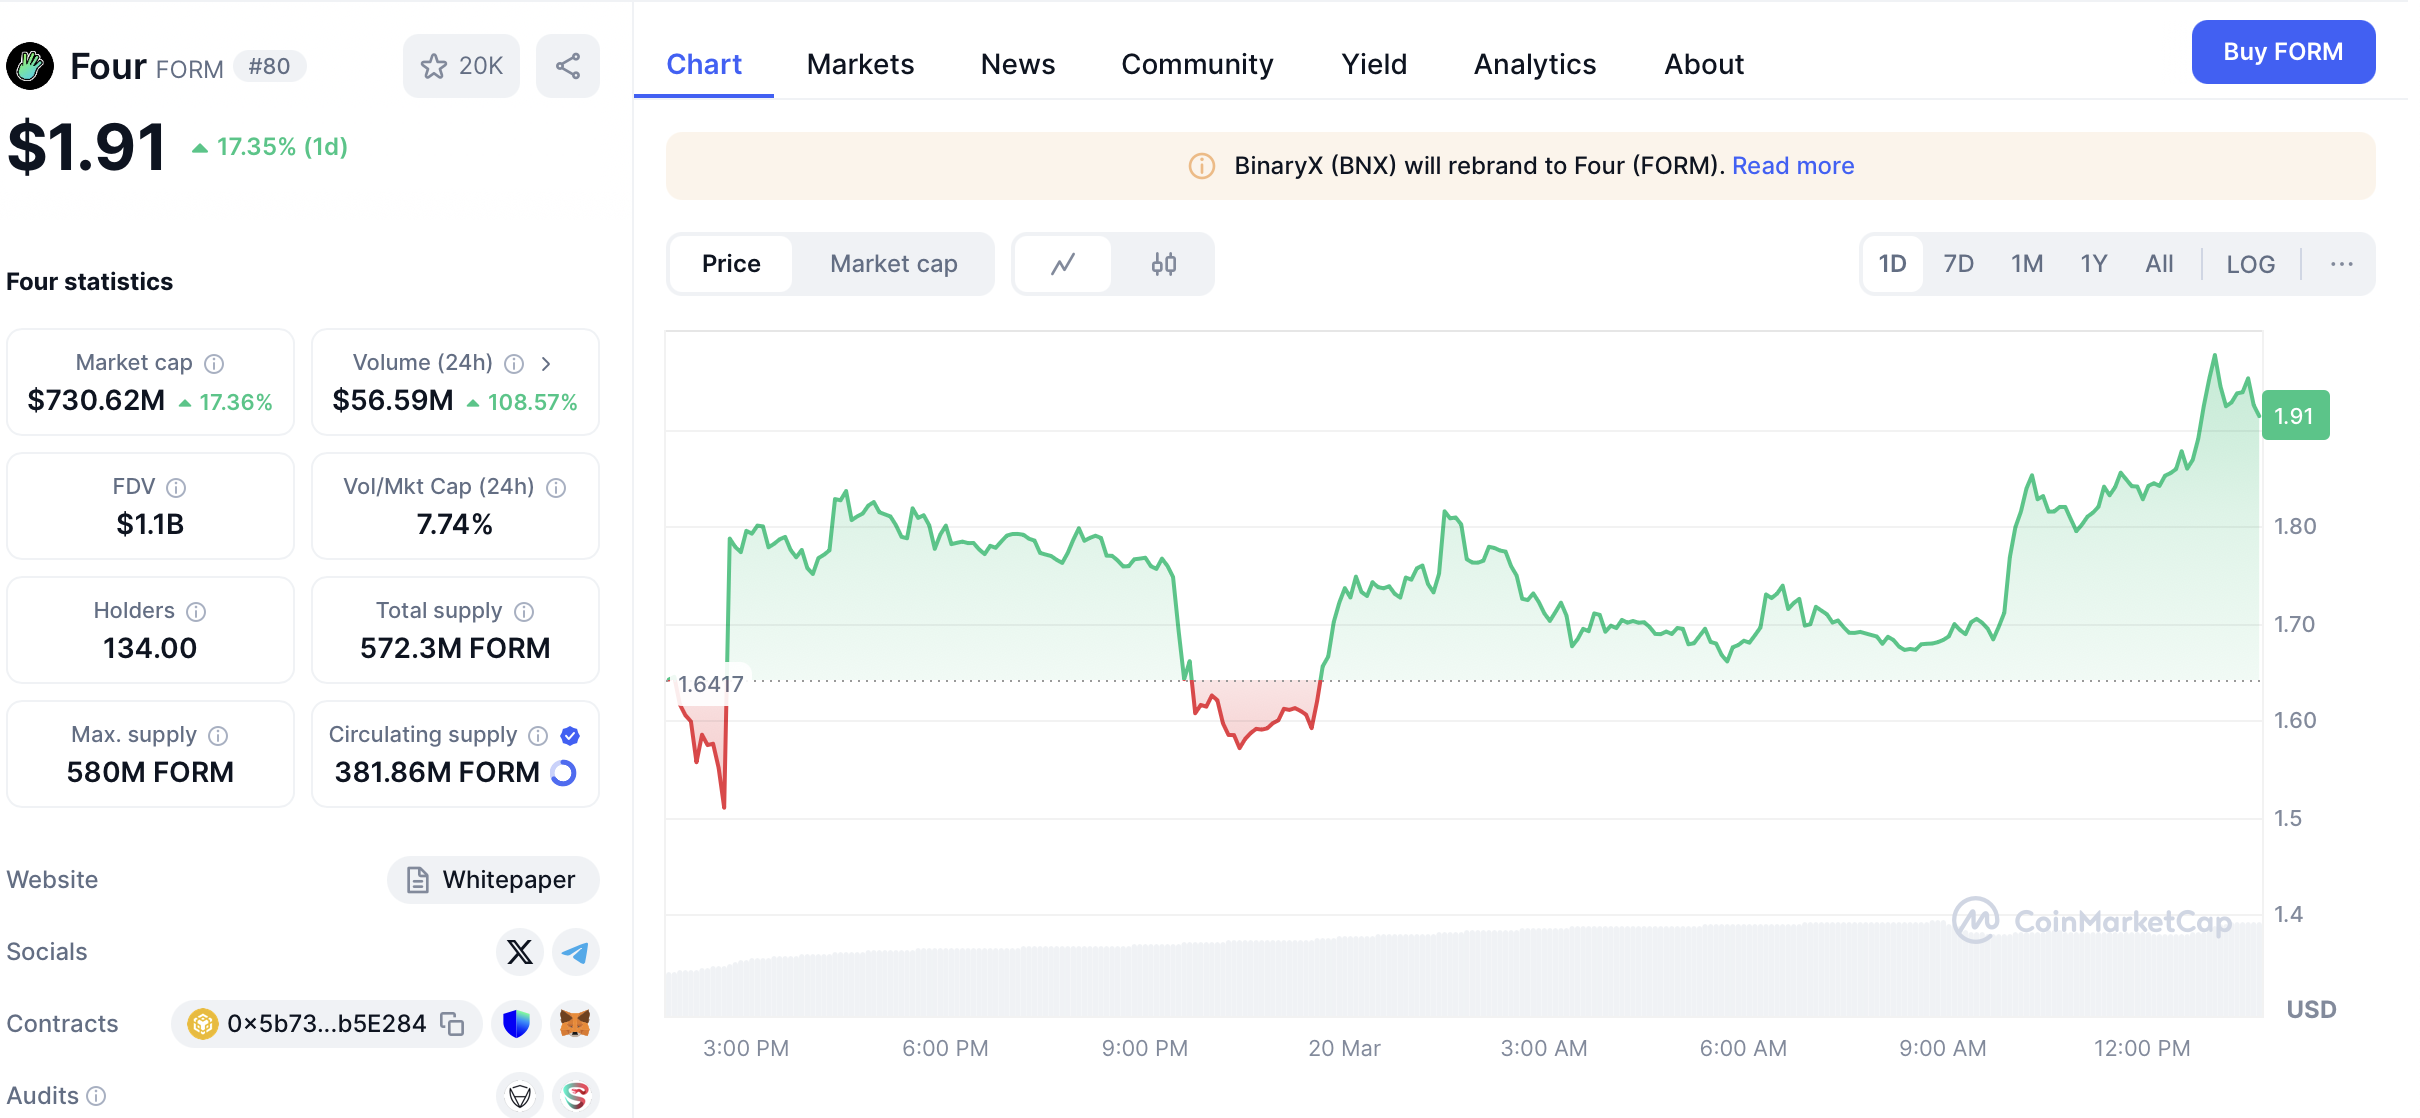Open the chart more options ellipsis
This screenshot has height=1118, width=2420.
pos(2341,264)
